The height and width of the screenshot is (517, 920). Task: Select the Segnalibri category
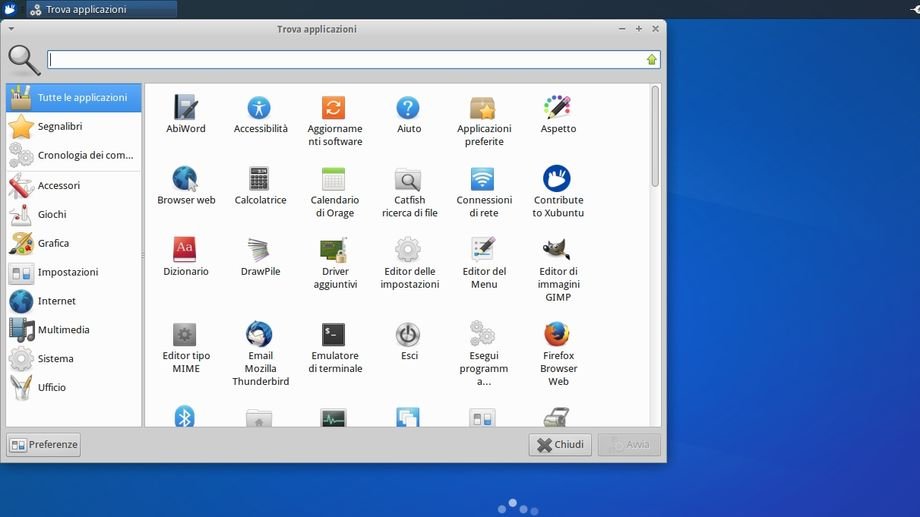click(60, 127)
